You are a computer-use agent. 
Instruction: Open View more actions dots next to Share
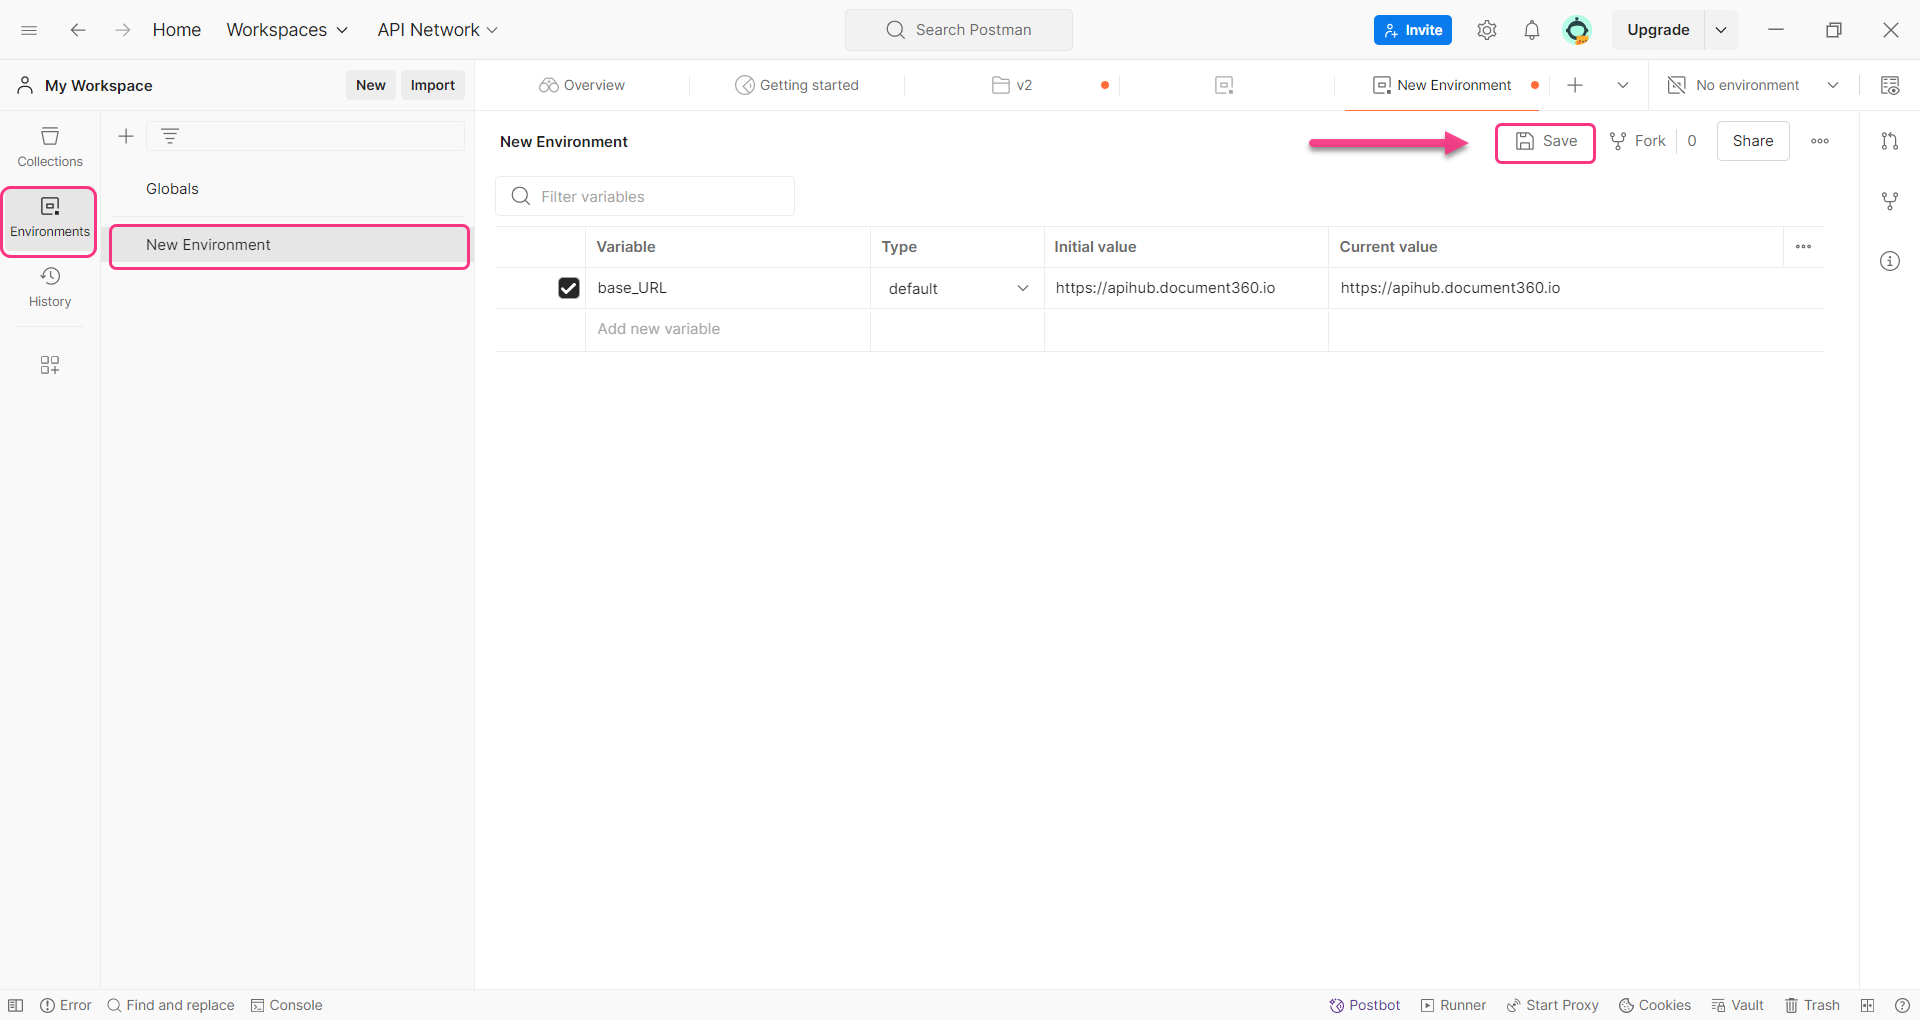click(1820, 141)
